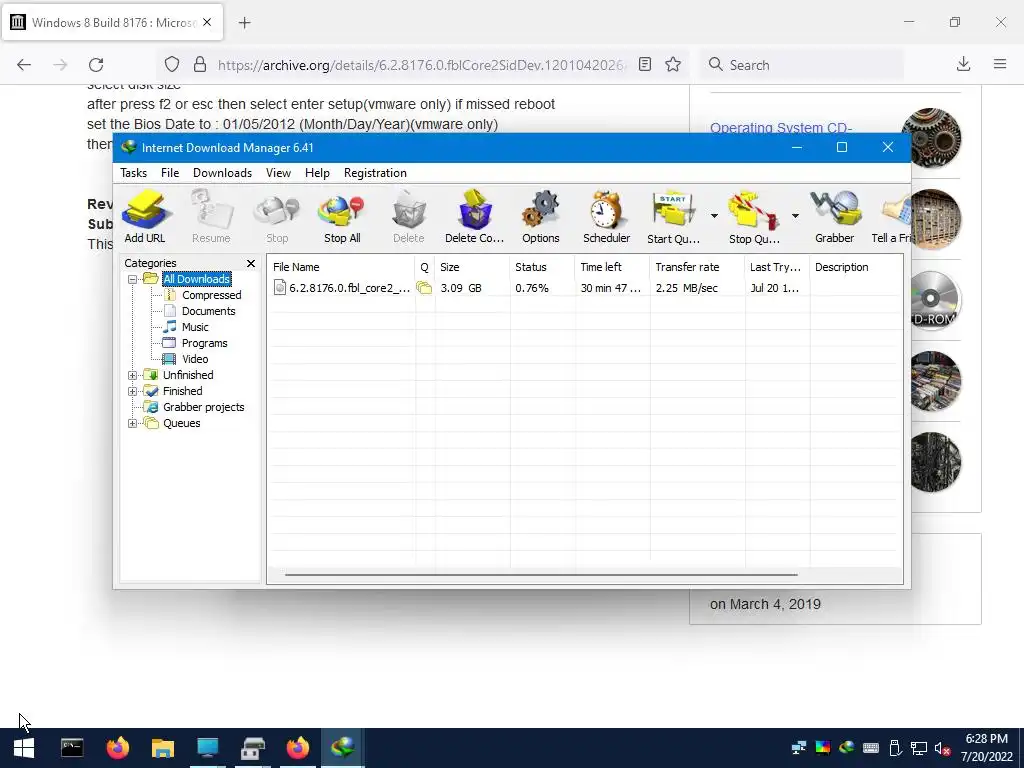Open the Registration menu
Screen dimensions: 1024x768
click(375, 172)
